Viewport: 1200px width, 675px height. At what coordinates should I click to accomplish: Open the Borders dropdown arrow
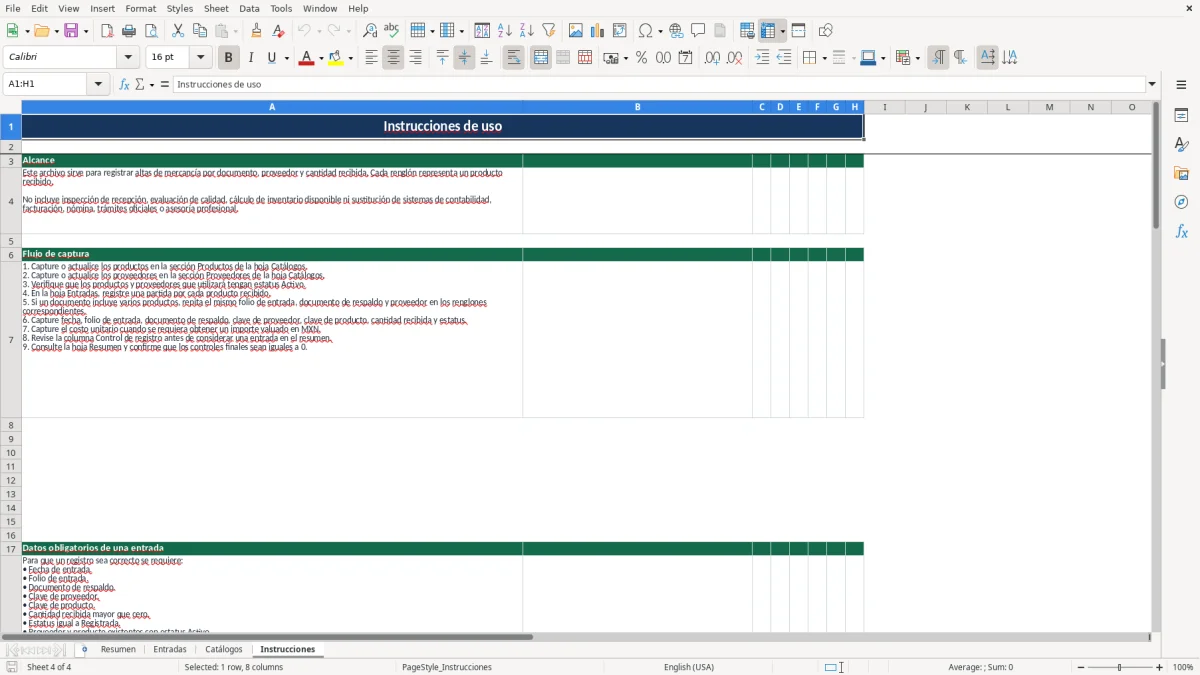pos(823,58)
